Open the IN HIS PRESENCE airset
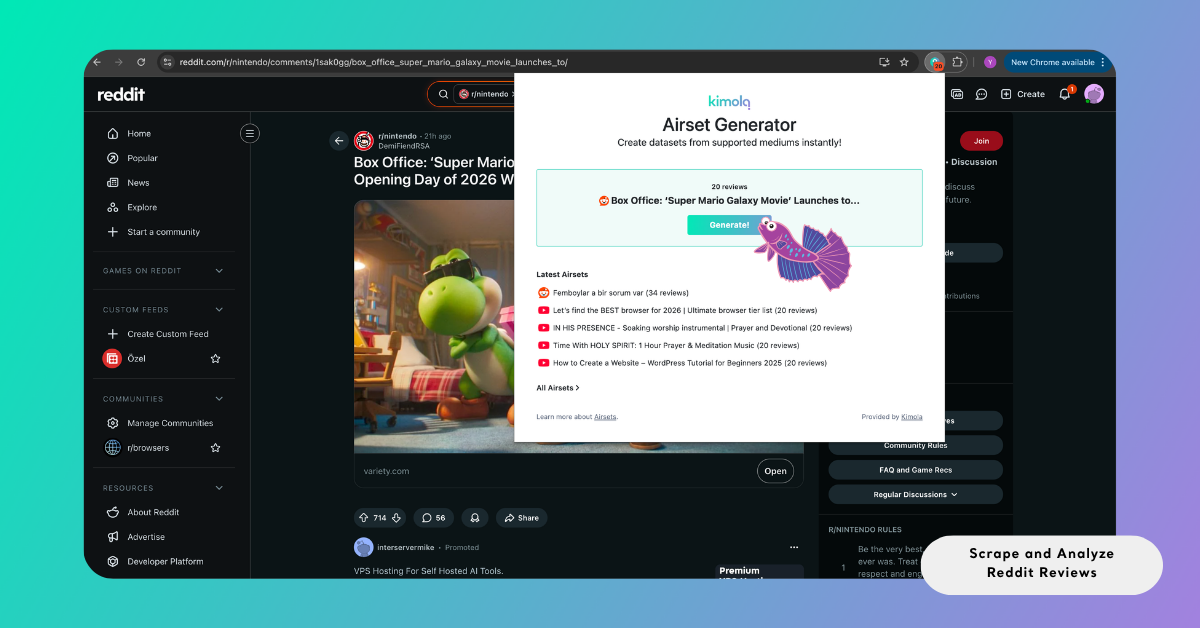1200x628 pixels. click(695, 328)
